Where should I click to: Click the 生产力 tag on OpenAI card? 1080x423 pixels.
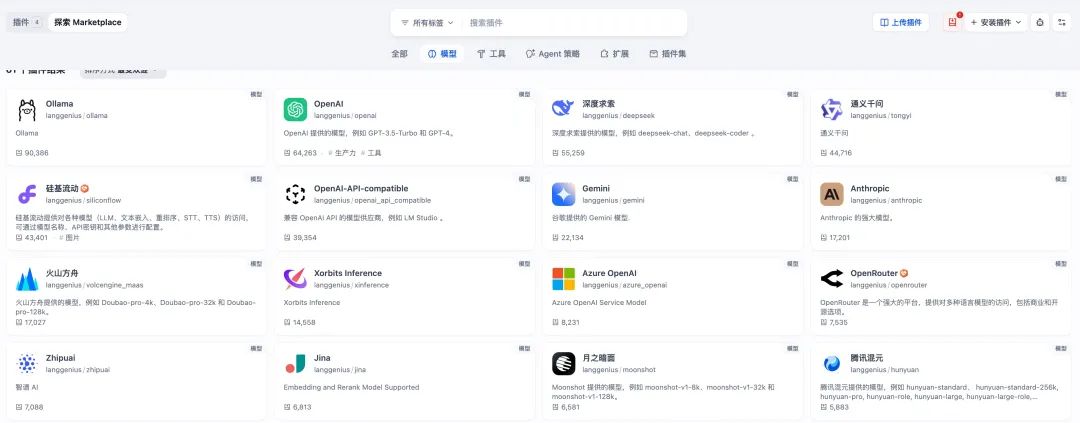coord(342,153)
